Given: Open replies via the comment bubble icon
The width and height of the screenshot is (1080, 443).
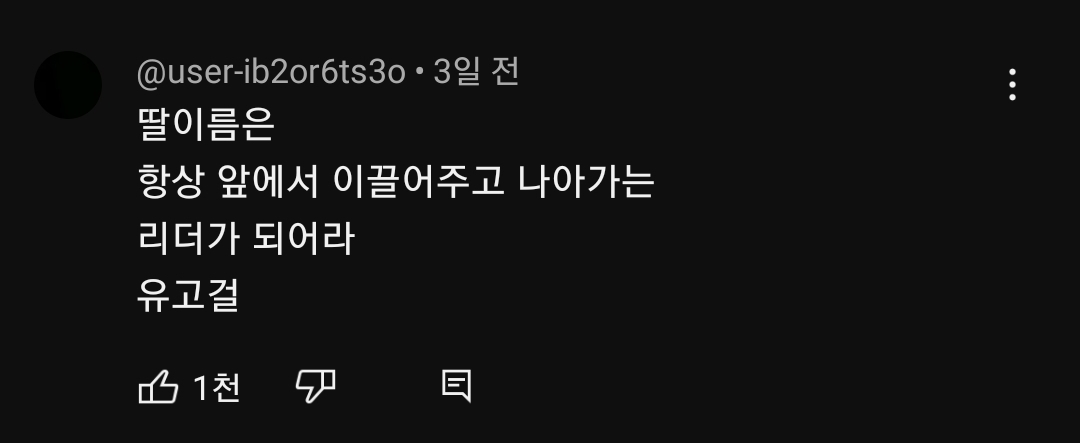Looking at the screenshot, I should click(457, 386).
